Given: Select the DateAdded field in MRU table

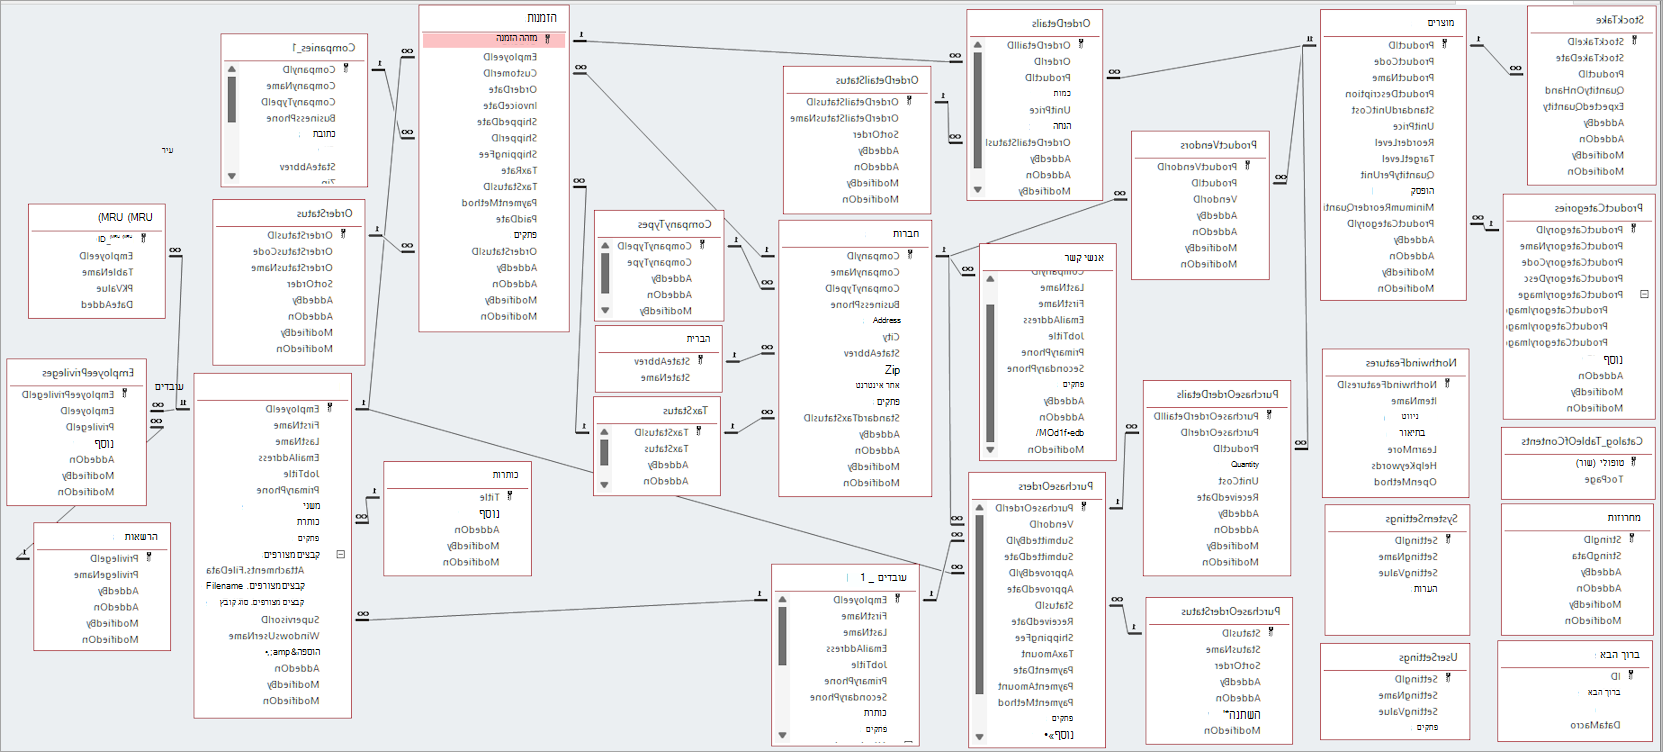Looking at the screenshot, I should 107,305.
